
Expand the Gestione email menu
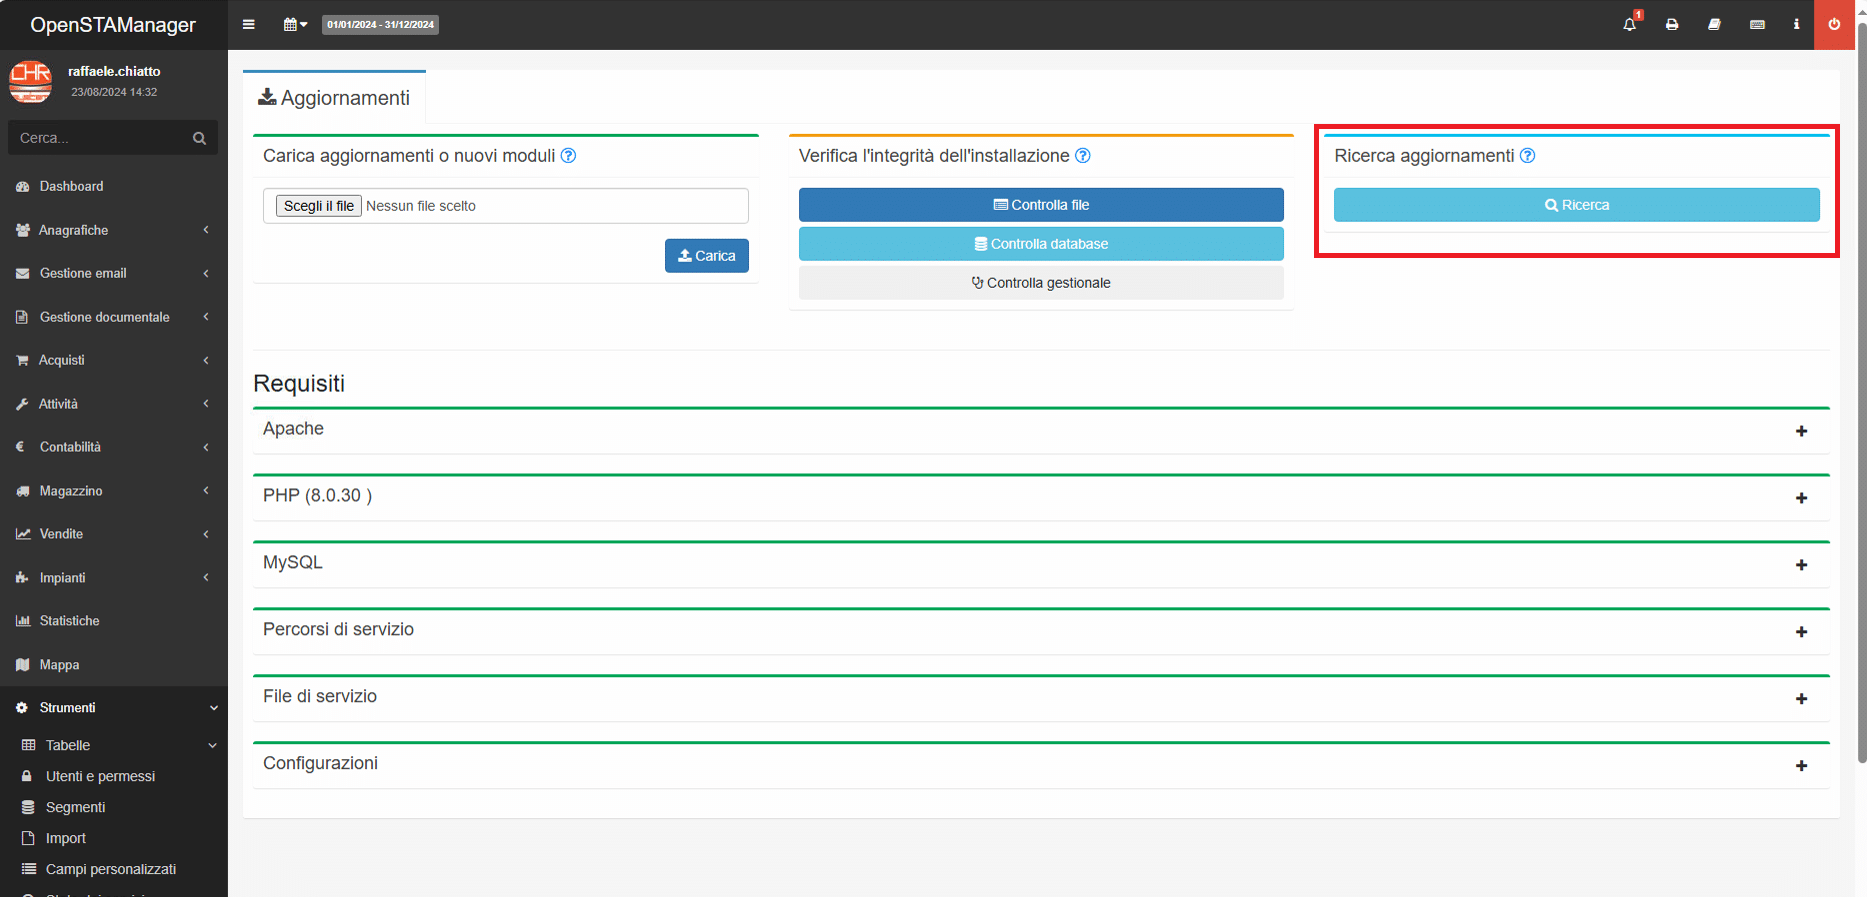pos(114,273)
